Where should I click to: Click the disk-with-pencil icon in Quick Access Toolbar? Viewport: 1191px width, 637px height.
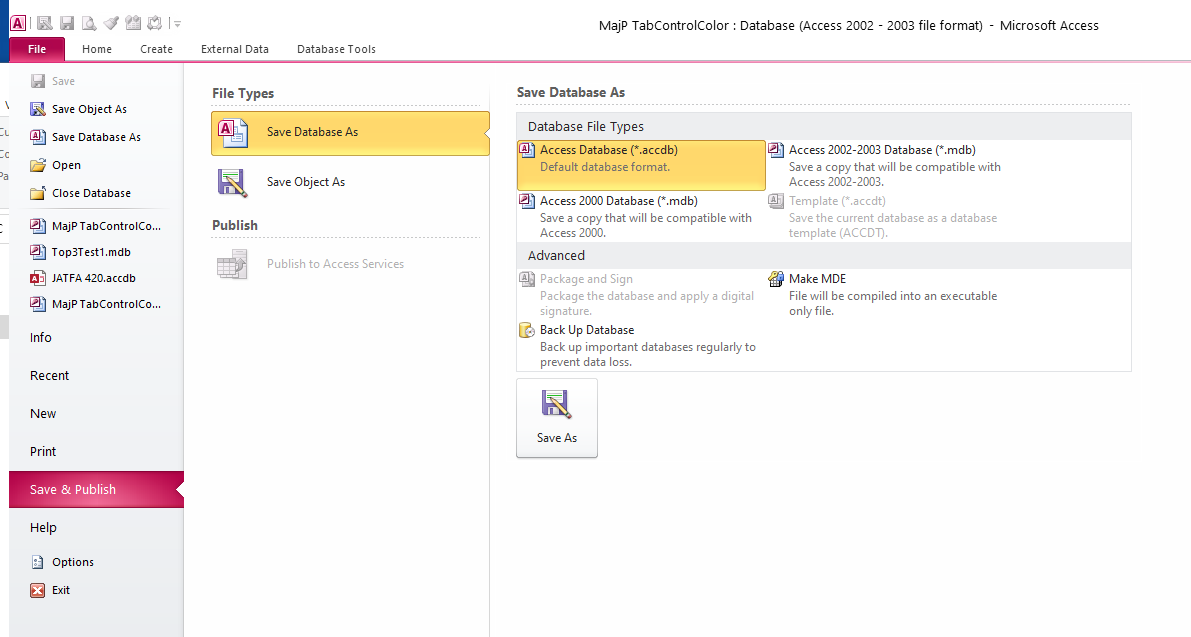click(45, 24)
